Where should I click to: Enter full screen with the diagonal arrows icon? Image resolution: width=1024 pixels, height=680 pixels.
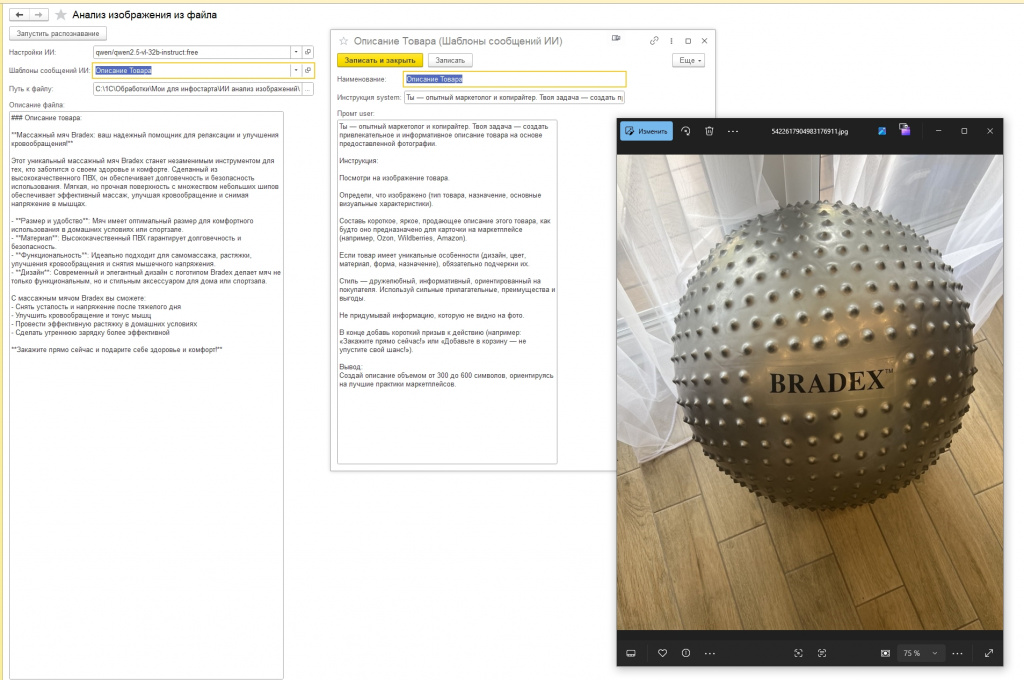(x=989, y=653)
